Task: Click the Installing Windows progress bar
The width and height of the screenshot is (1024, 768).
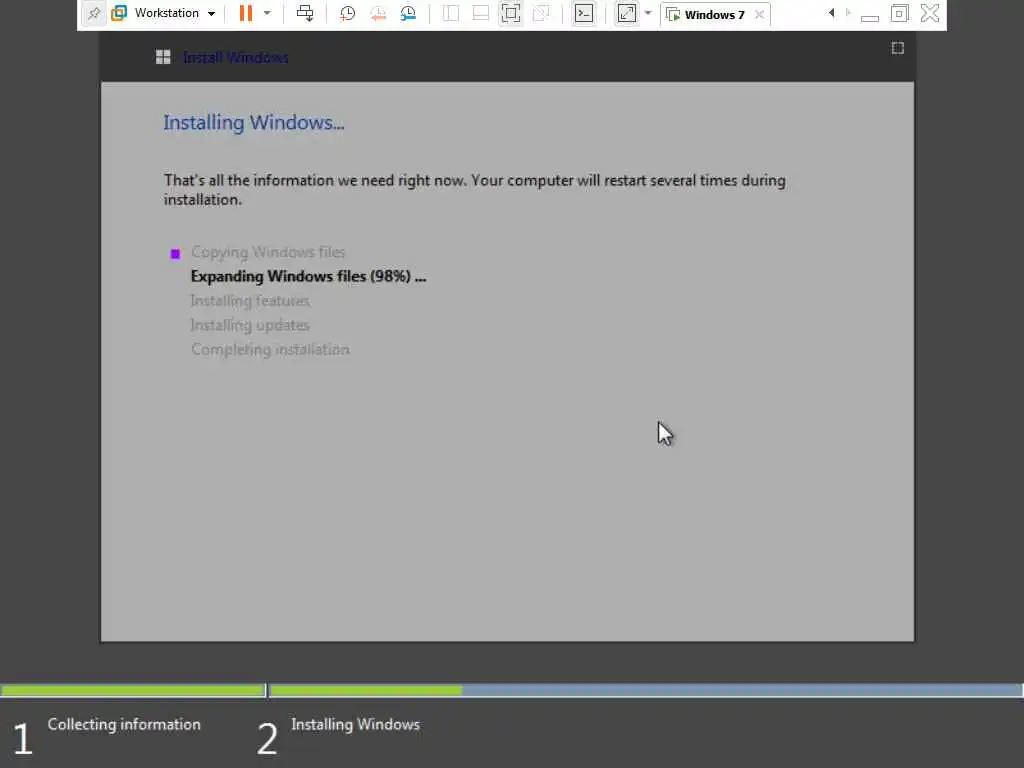Action: click(647, 690)
